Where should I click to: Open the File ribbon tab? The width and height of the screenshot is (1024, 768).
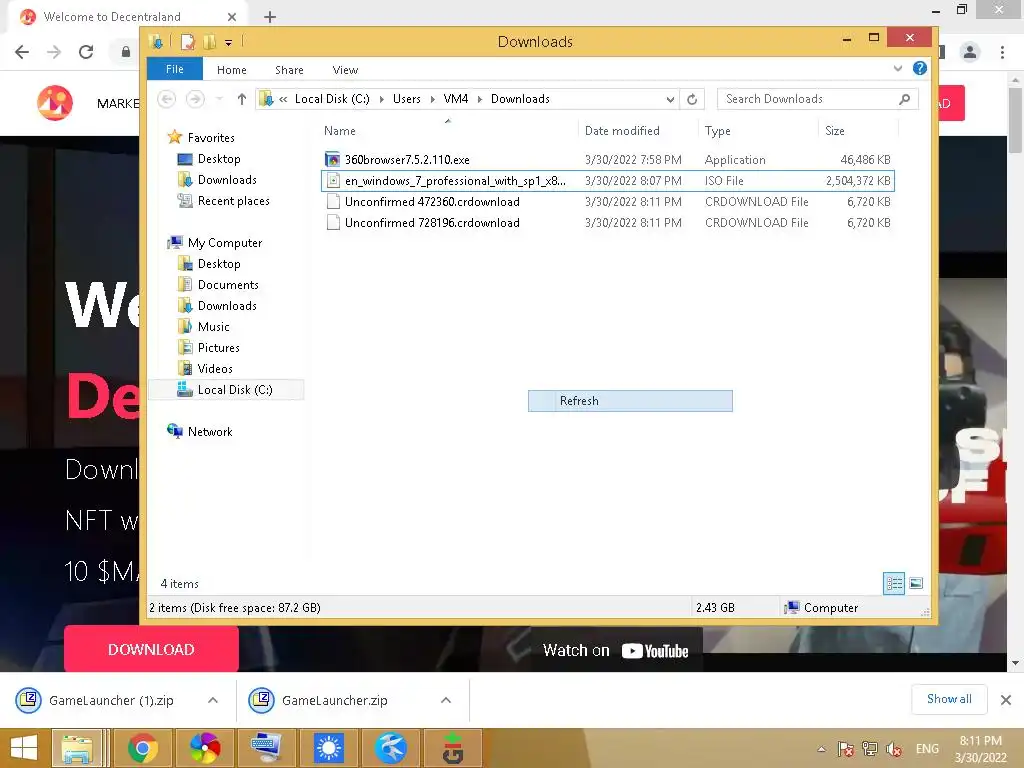pos(174,69)
